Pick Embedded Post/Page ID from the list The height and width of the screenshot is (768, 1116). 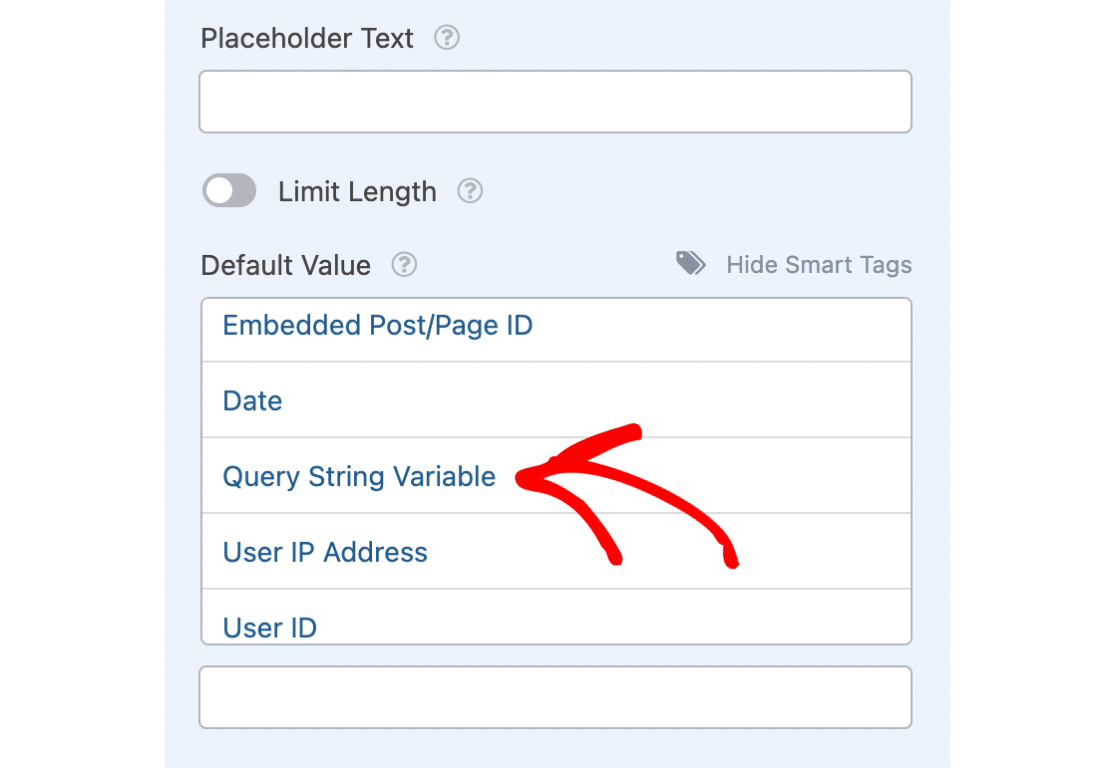(x=377, y=325)
